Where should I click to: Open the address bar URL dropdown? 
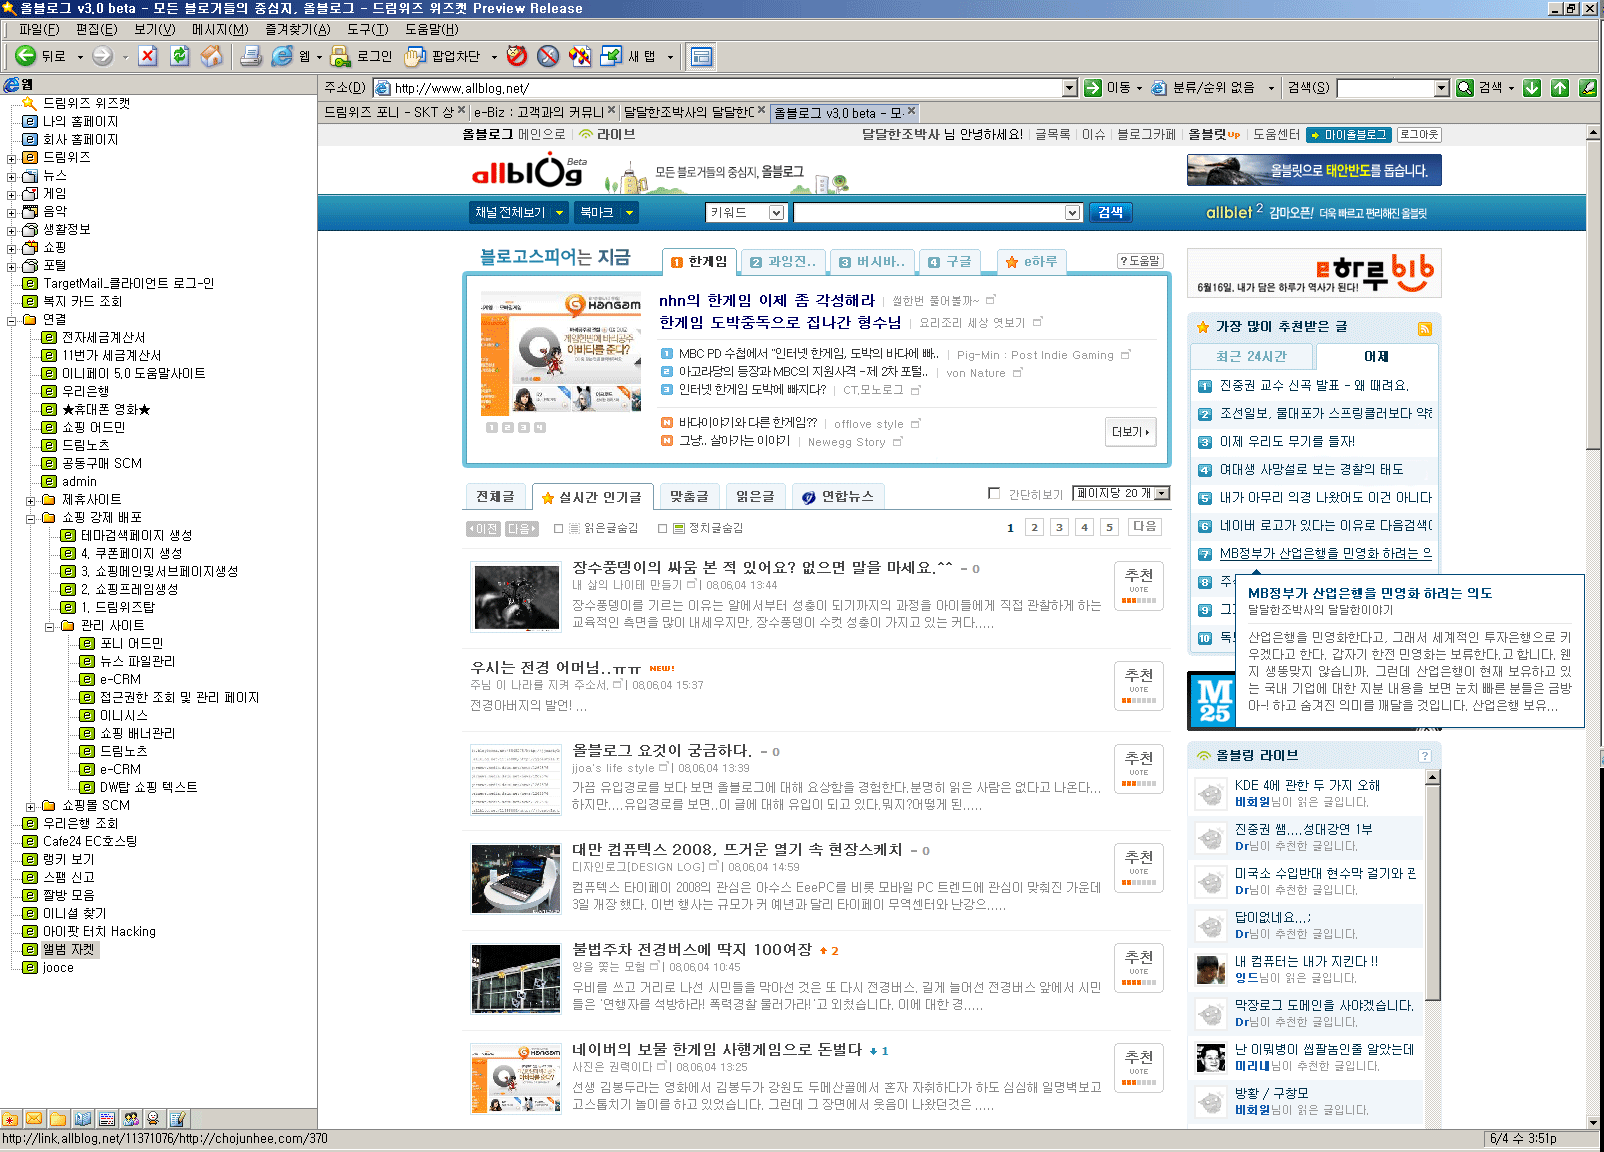1069,88
